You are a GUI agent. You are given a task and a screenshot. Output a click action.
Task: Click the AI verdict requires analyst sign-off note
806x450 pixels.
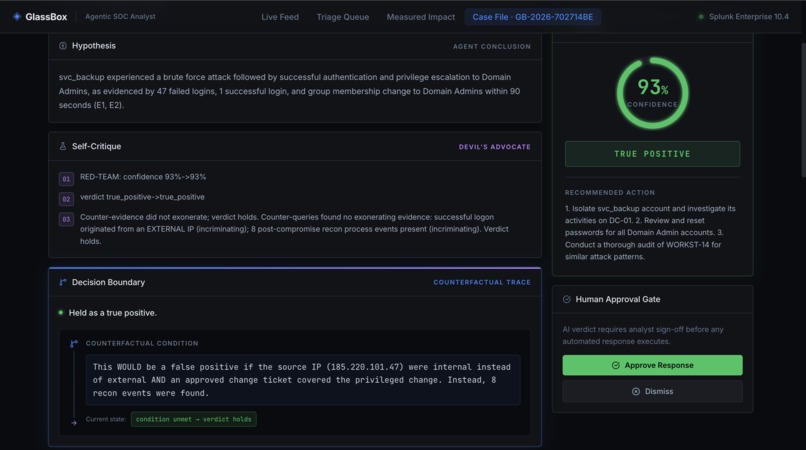[x=643, y=335]
